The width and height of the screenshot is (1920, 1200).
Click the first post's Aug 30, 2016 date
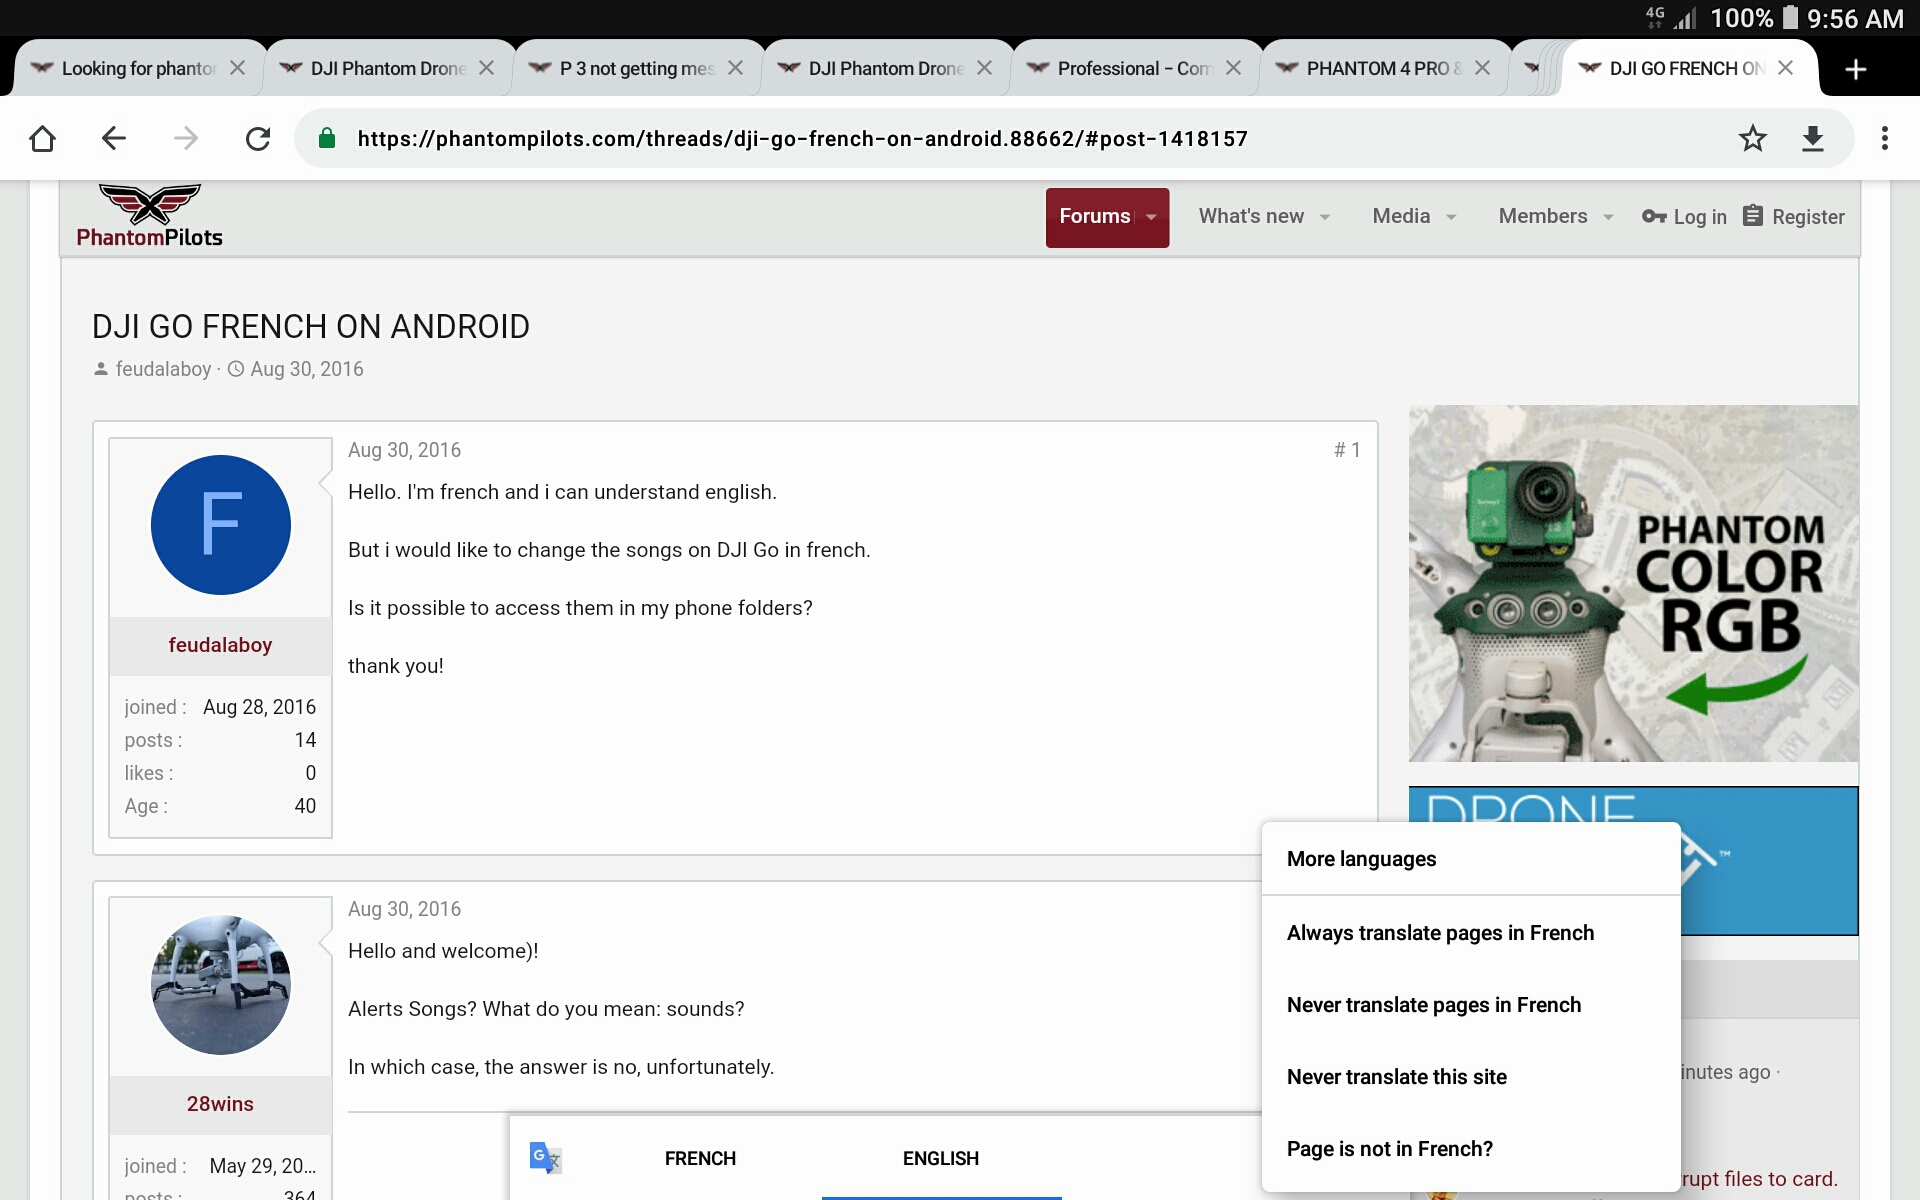tap(404, 450)
